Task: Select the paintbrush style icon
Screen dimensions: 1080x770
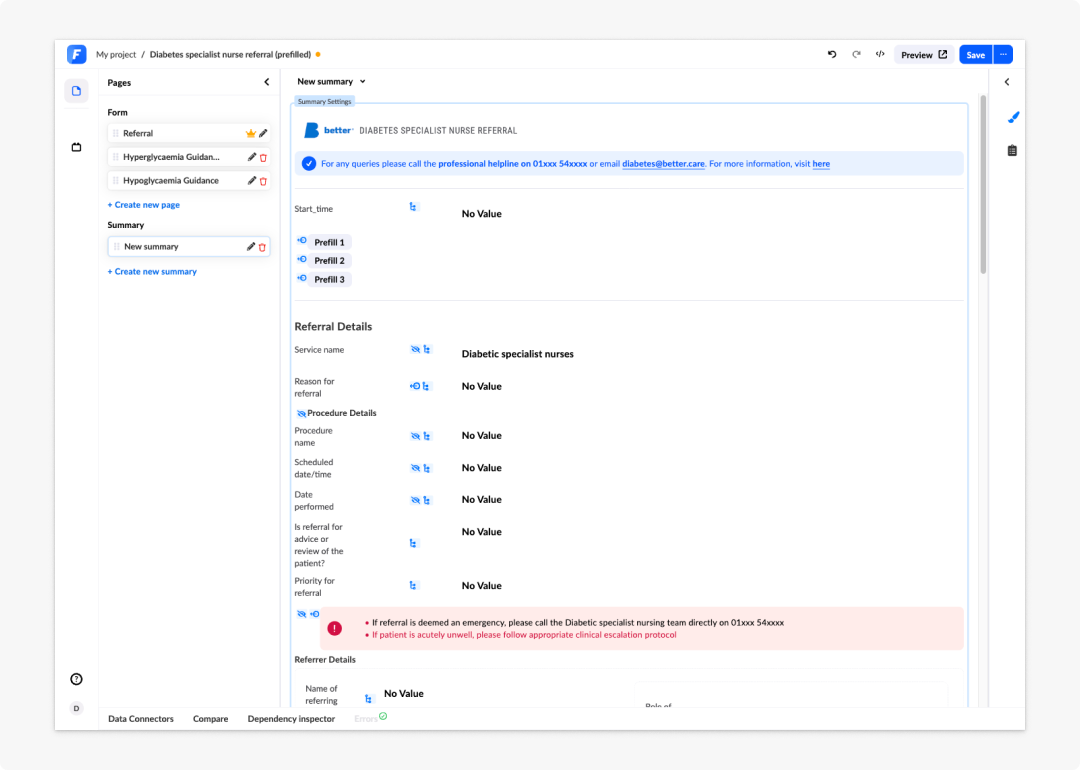Action: point(1012,118)
